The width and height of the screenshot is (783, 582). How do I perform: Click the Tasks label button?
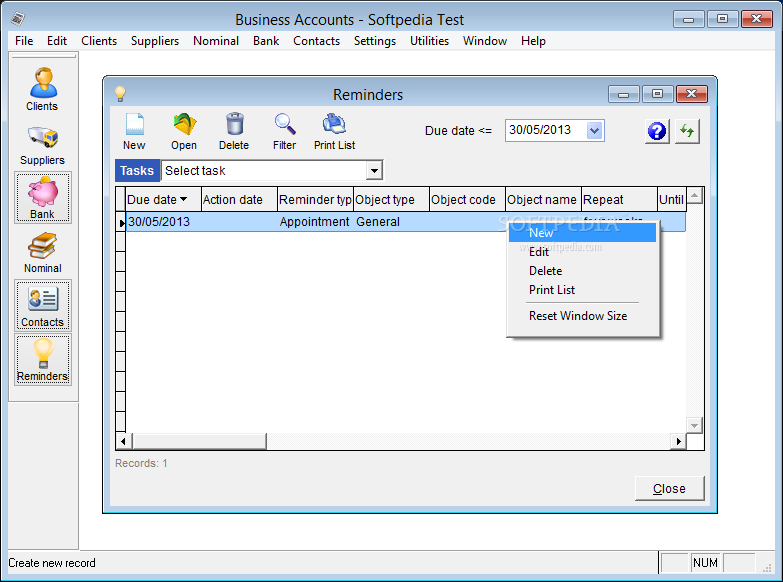coord(137,170)
